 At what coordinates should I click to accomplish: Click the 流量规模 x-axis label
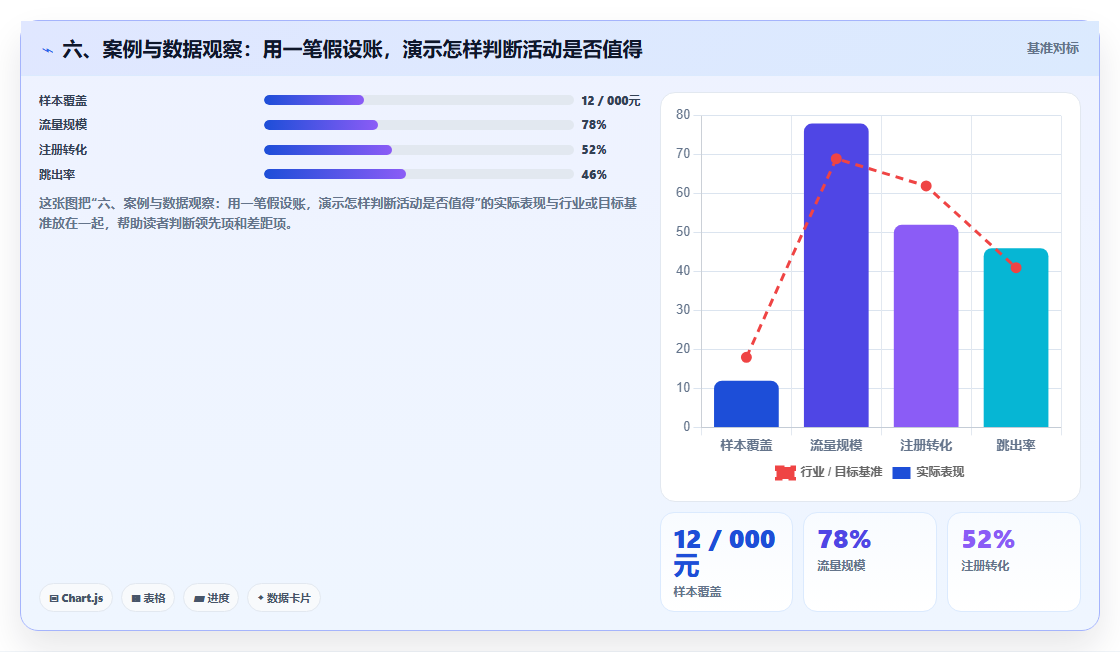836,445
